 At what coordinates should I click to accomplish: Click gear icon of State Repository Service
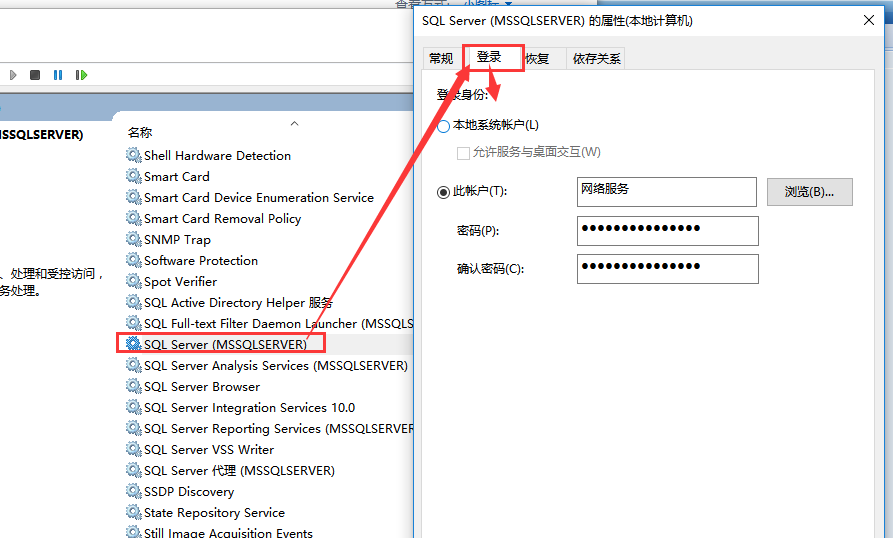[x=134, y=512]
